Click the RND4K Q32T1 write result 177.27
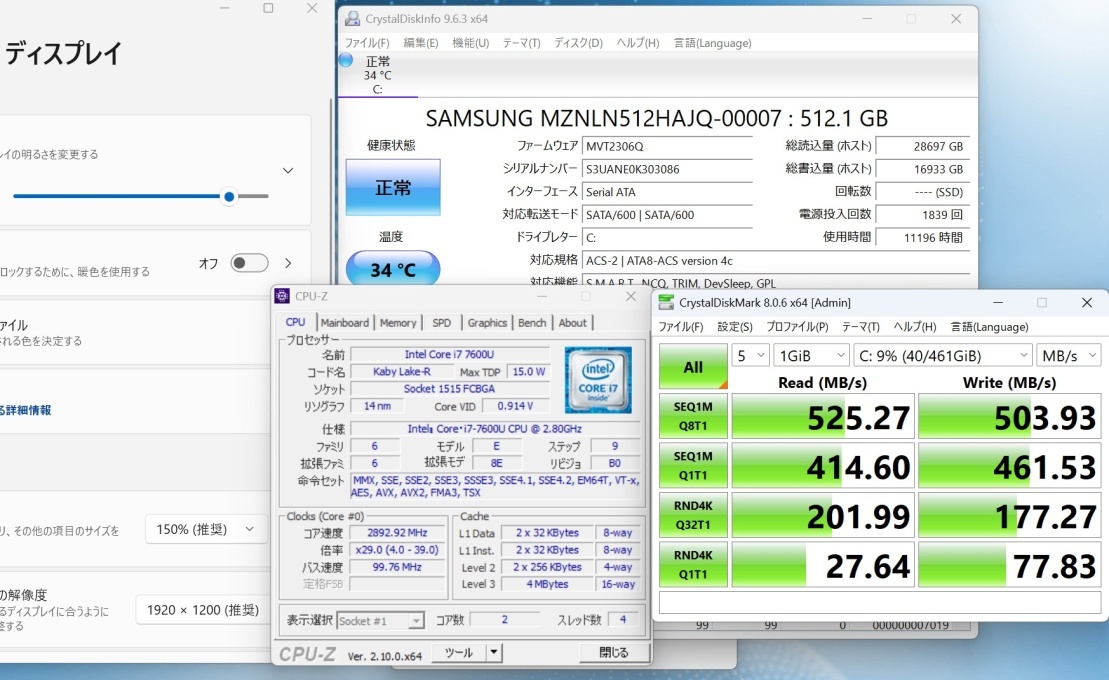 [x=1009, y=516]
